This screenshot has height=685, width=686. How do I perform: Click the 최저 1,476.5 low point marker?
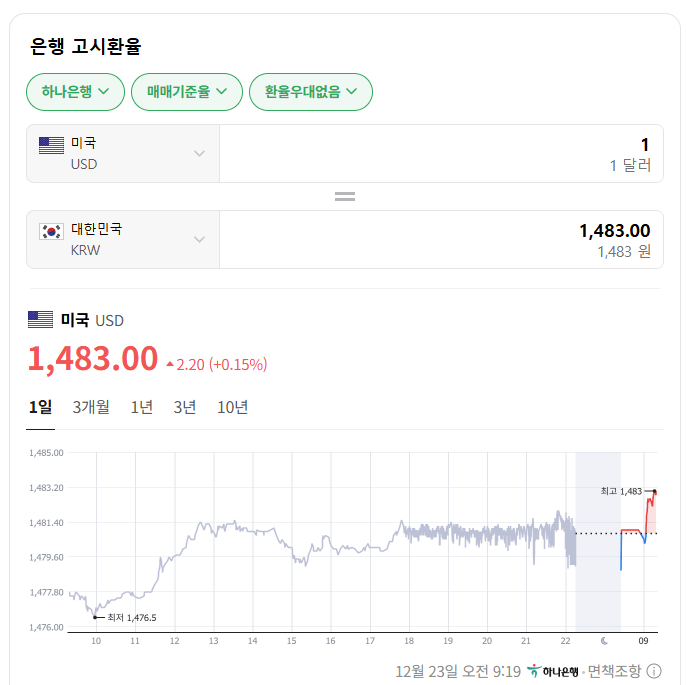pyautogui.click(x=96, y=617)
